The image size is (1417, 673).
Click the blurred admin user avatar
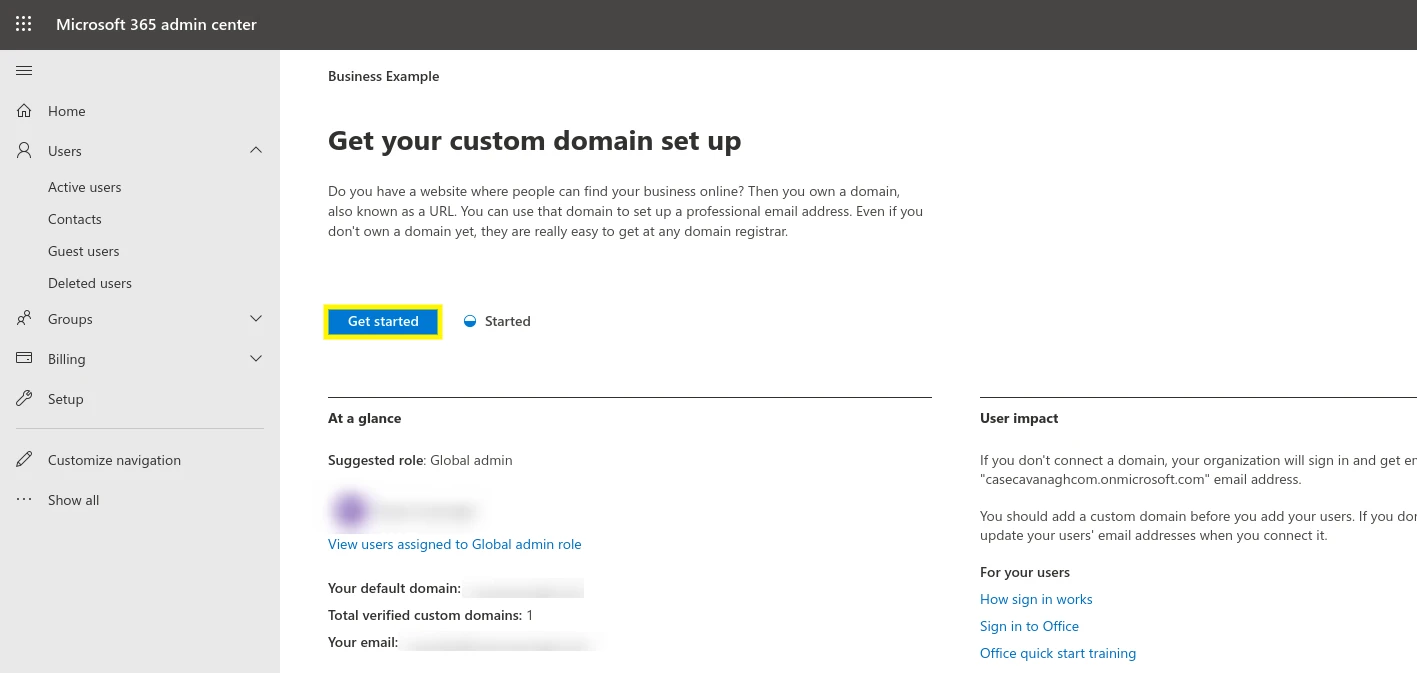pyautogui.click(x=350, y=511)
